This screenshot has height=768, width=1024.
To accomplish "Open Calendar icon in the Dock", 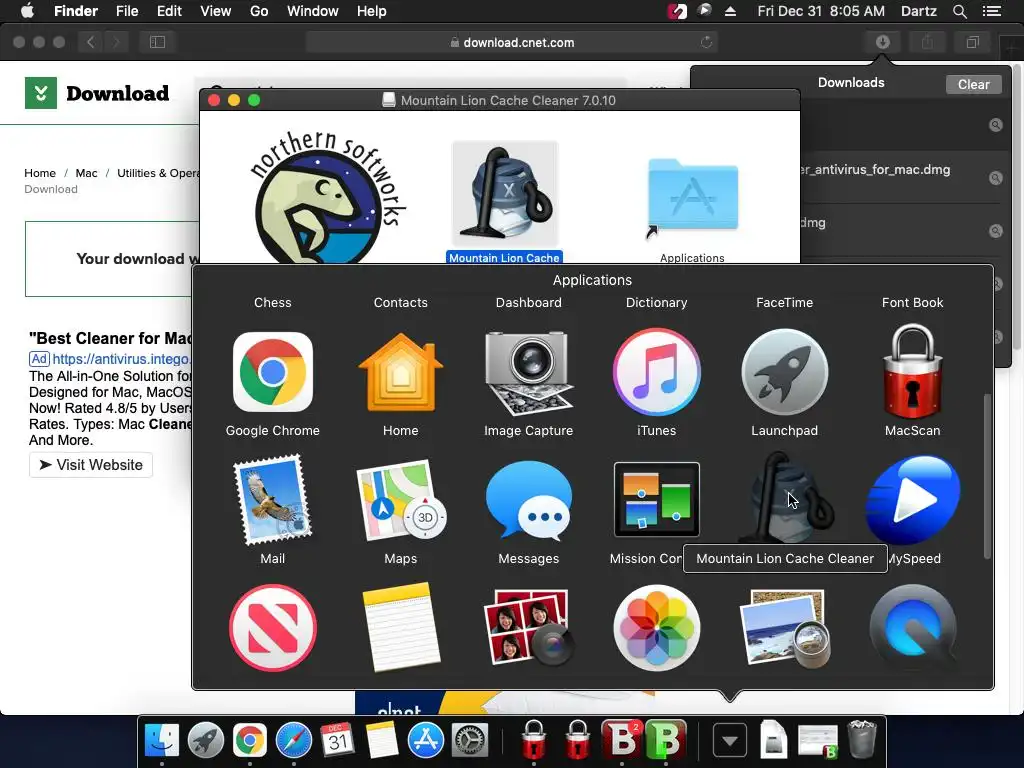I will point(338,741).
